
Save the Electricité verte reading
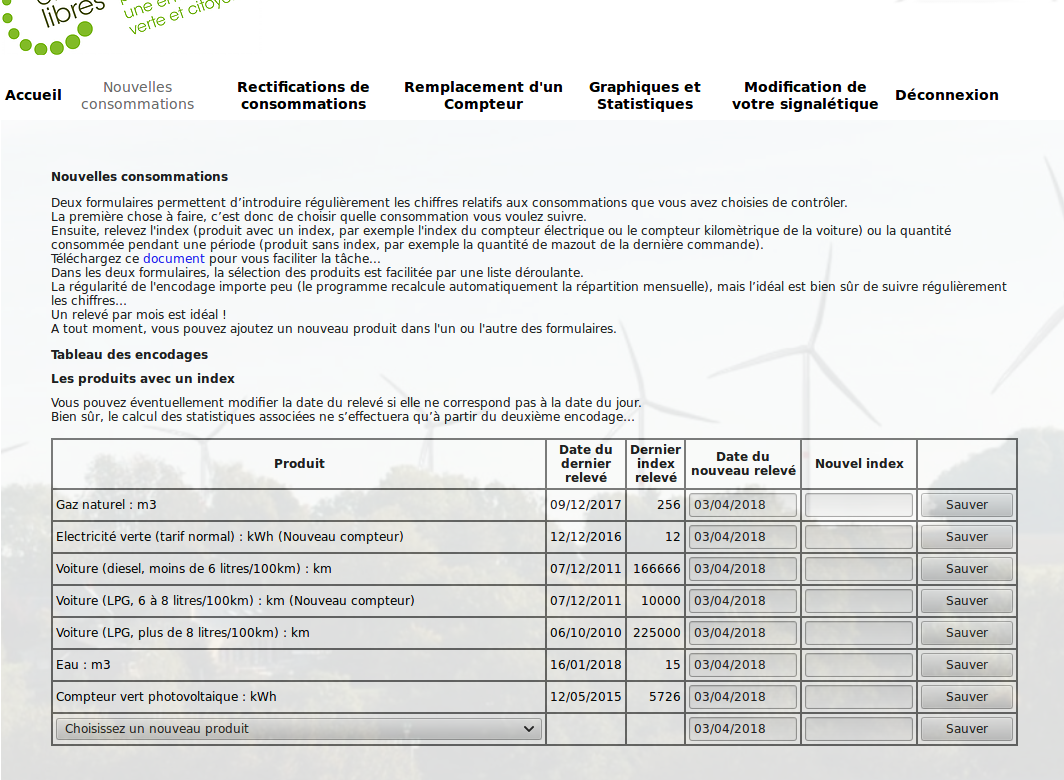(966, 537)
